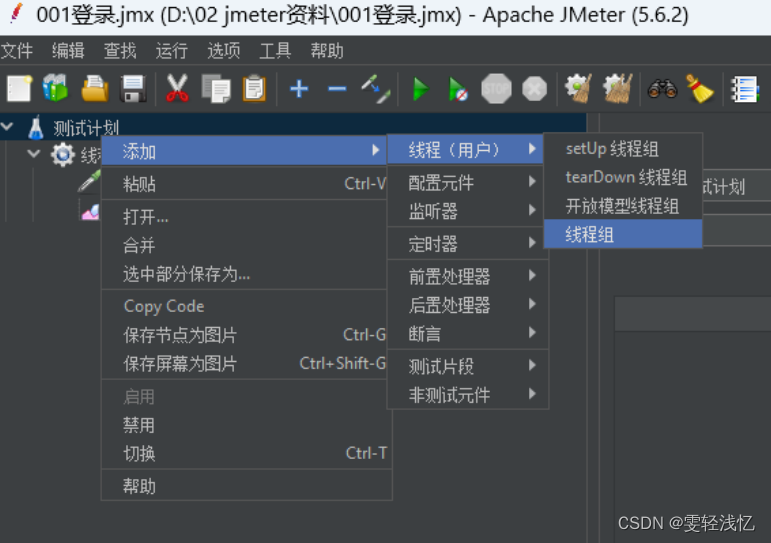Screen dimensions: 771x543
Task: Expand the 非测试元件 submenu
Action: coord(468,394)
